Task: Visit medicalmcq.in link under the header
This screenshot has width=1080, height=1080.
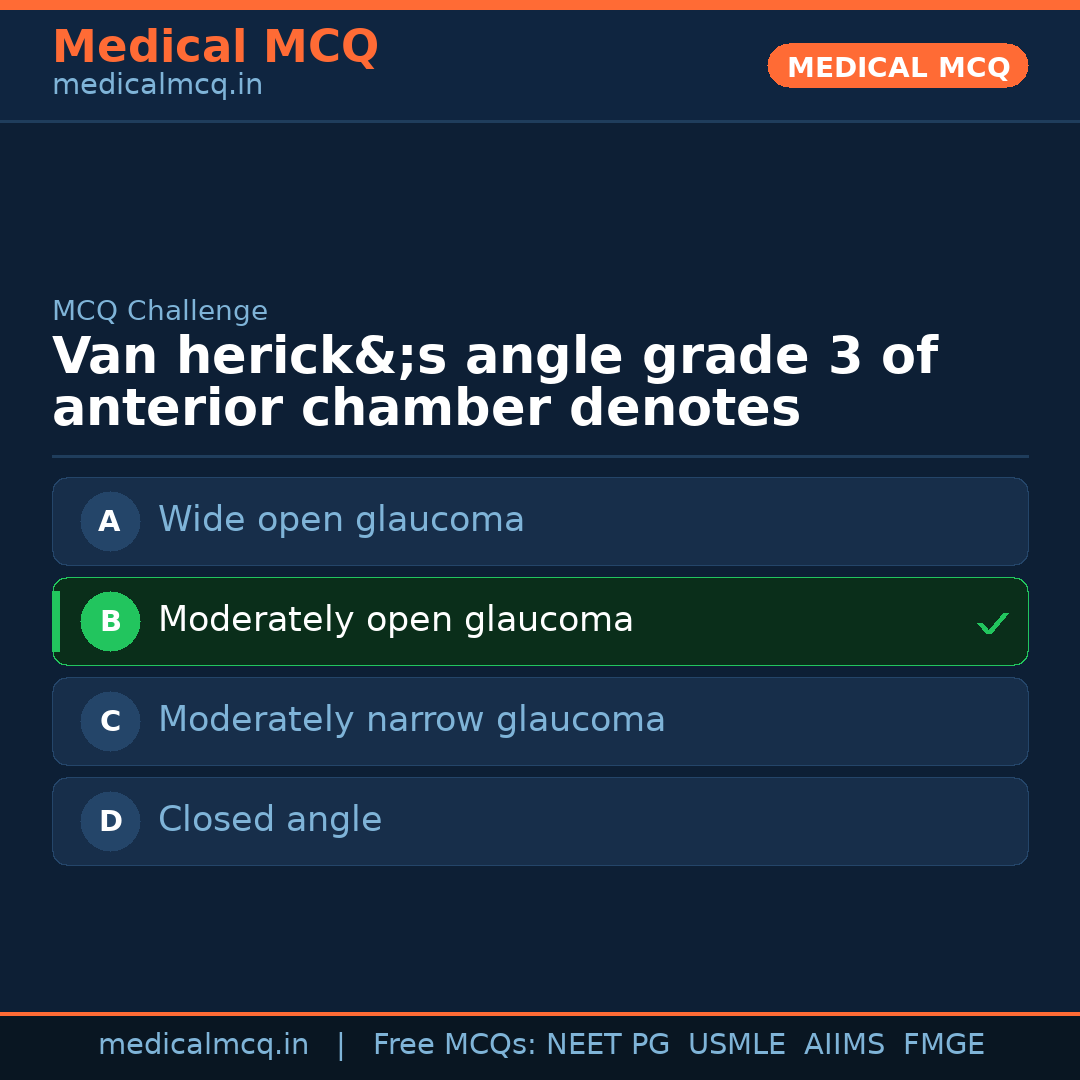Action: pos(157,86)
